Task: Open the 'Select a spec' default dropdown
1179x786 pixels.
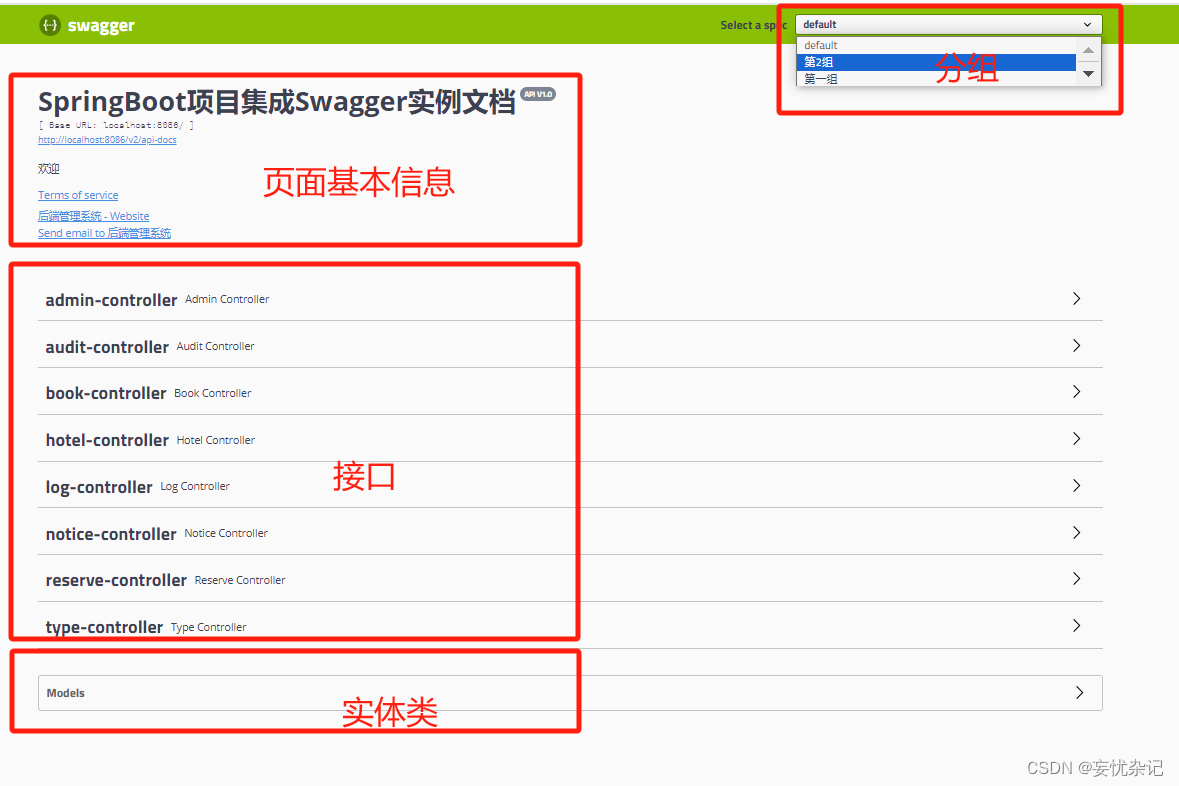Action: coord(948,25)
